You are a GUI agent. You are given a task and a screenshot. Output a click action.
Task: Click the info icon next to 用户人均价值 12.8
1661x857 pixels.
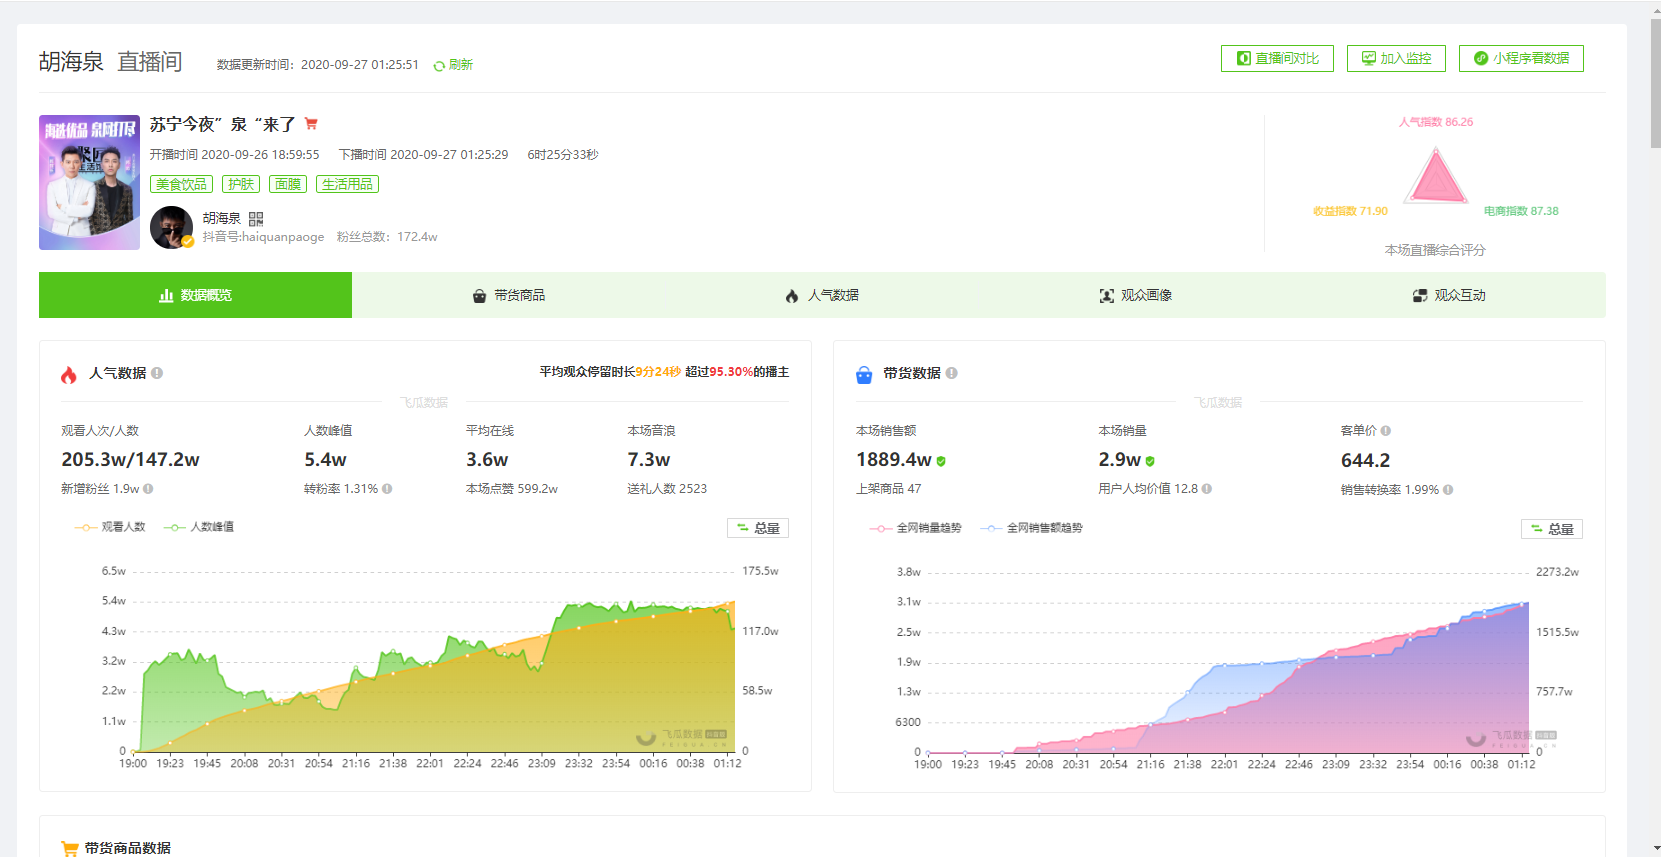[x=1207, y=489]
